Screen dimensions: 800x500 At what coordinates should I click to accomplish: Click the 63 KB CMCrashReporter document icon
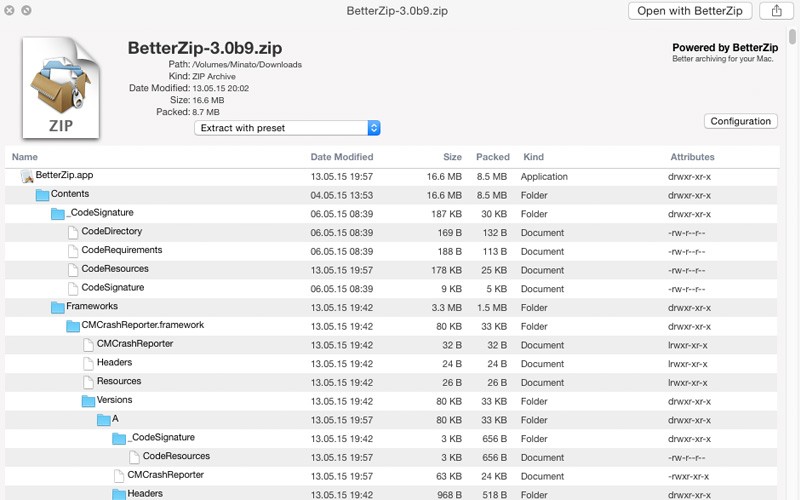coord(119,476)
